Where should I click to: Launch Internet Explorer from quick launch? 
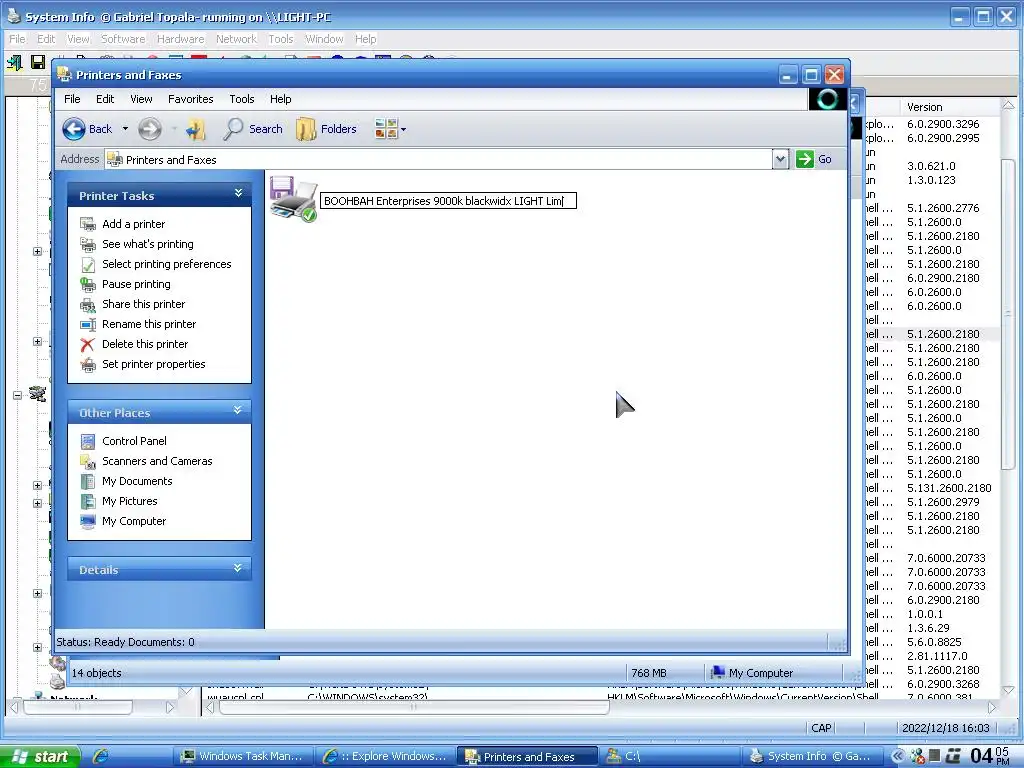[100, 756]
